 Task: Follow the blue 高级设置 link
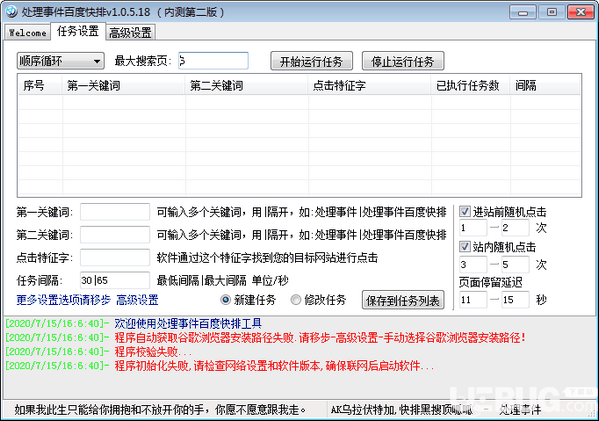[138, 300]
